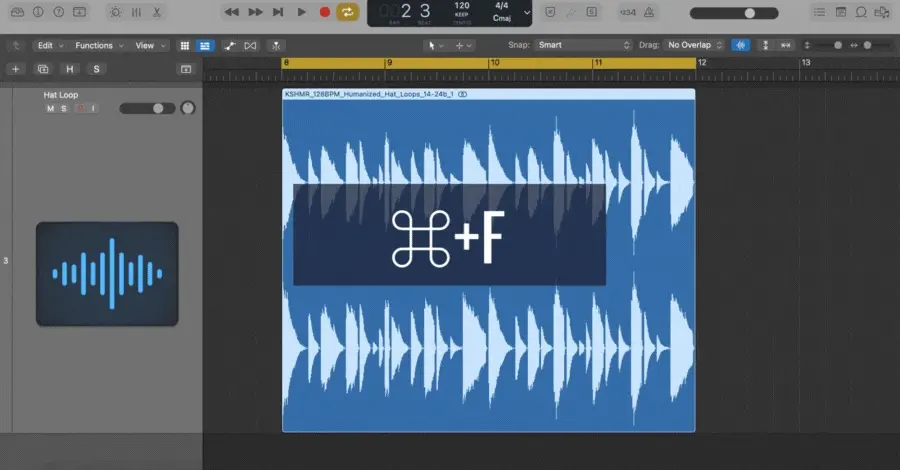Open the Loop Browser icon

[861, 12]
